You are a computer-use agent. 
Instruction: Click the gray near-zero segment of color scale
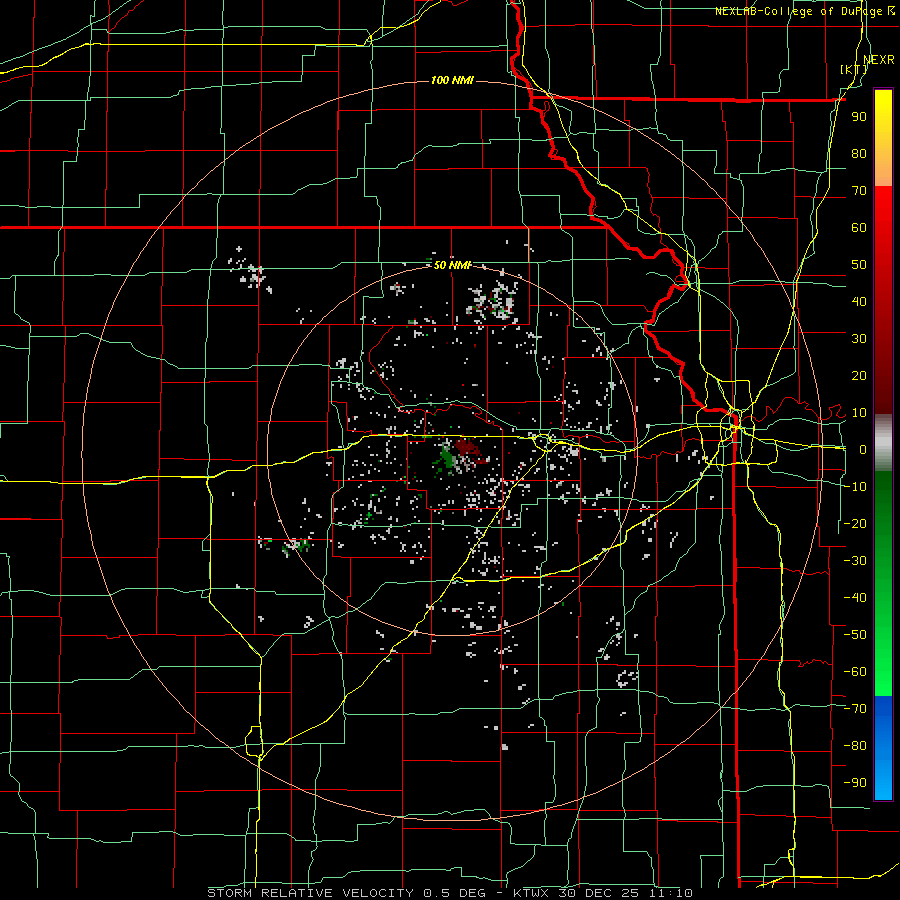[x=883, y=443]
